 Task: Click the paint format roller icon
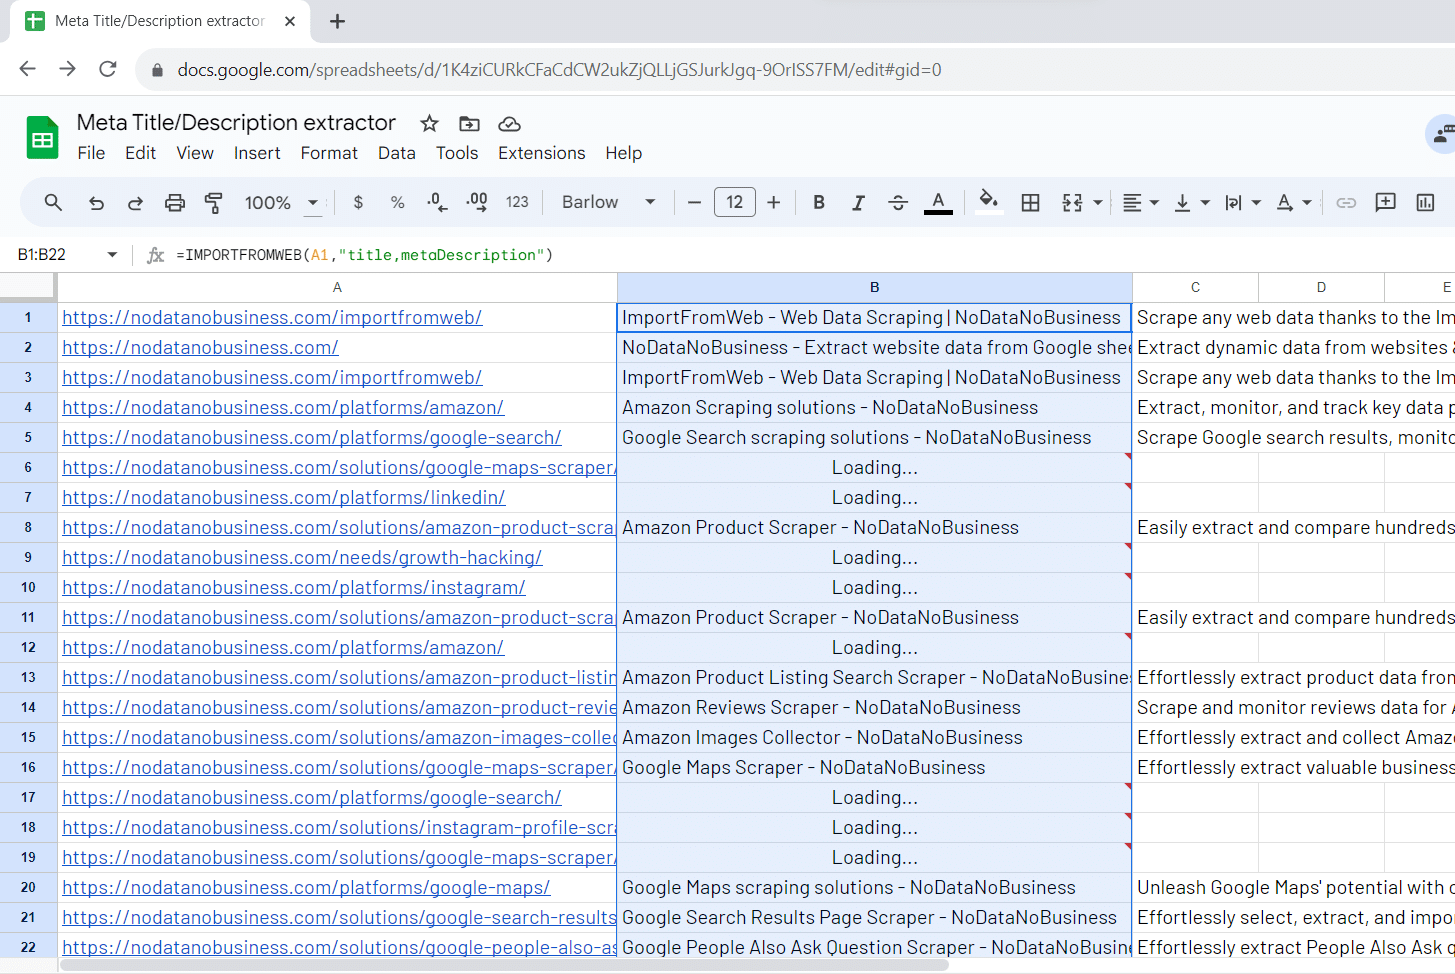click(x=213, y=203)
